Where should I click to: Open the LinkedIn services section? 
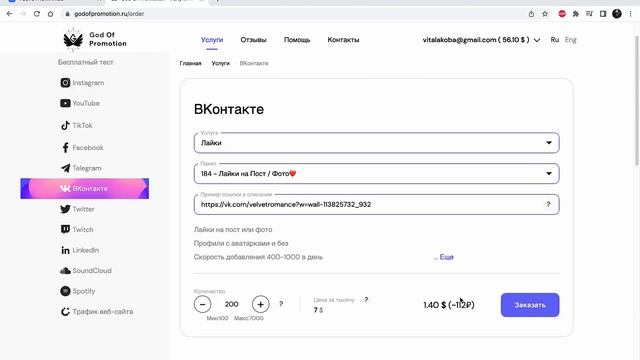tap(80, 250)
